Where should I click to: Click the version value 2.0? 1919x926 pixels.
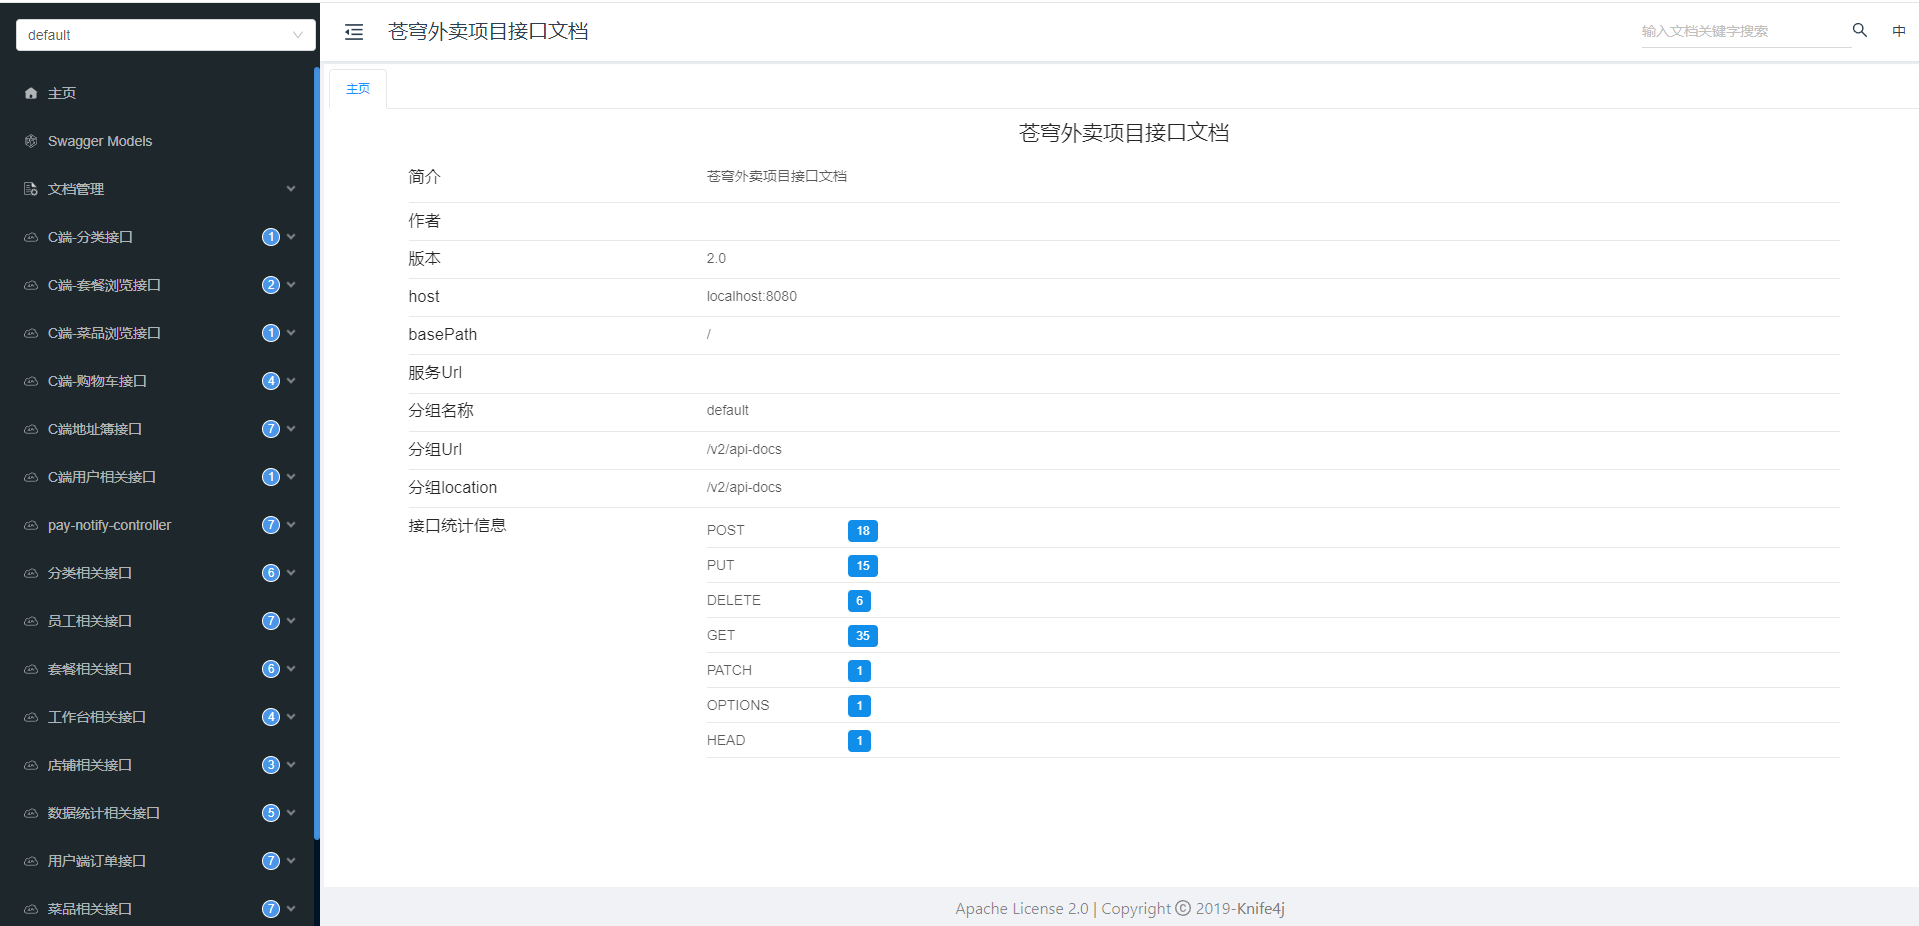click(x=716, y=258)
